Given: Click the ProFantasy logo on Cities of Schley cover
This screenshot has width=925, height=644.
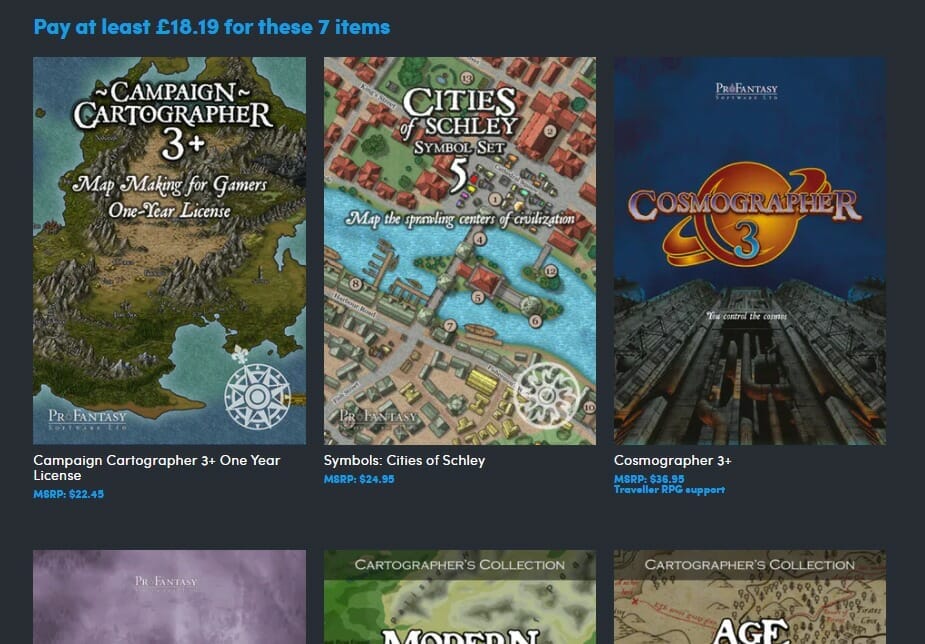Looking at the screenshot, I should (x=378, y=418).
